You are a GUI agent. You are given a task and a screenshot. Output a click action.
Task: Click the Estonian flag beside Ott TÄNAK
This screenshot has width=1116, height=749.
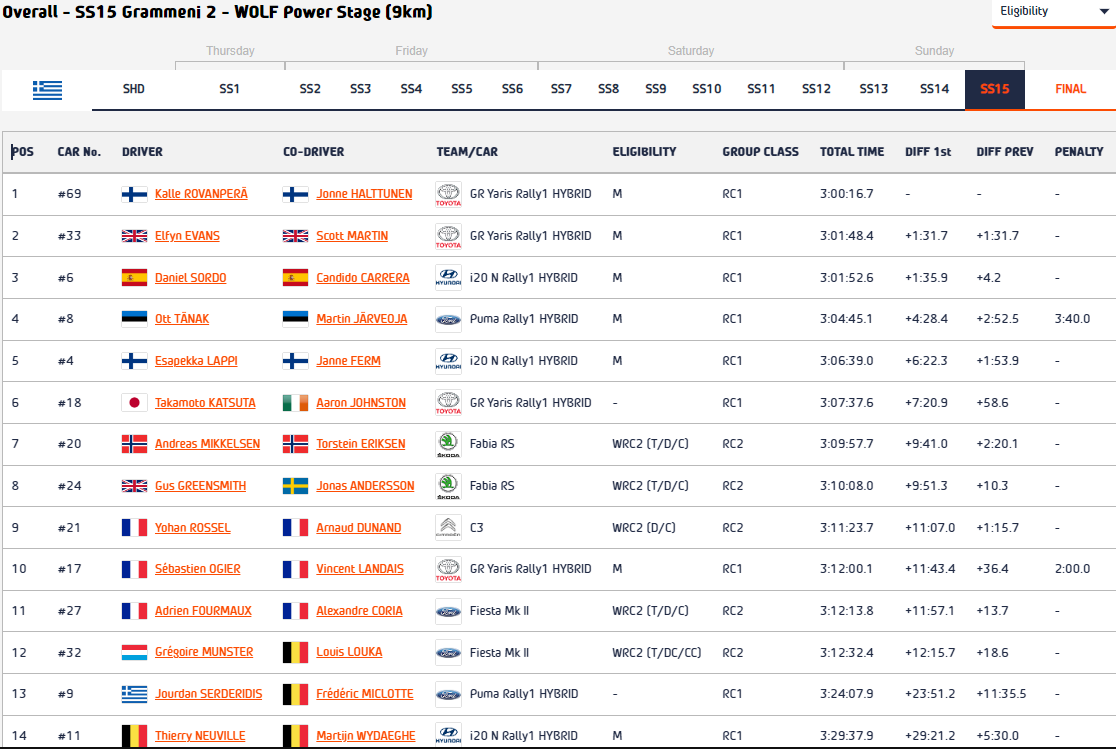pyautogui.click(x=135, y=319)
